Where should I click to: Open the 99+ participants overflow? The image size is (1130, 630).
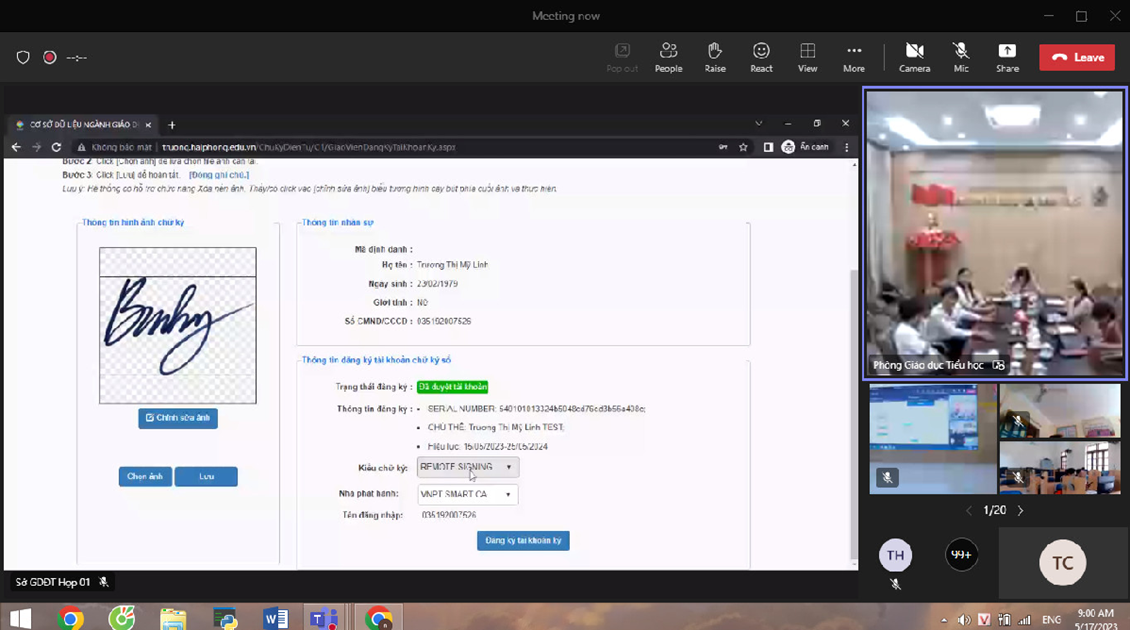click(961, 555)
